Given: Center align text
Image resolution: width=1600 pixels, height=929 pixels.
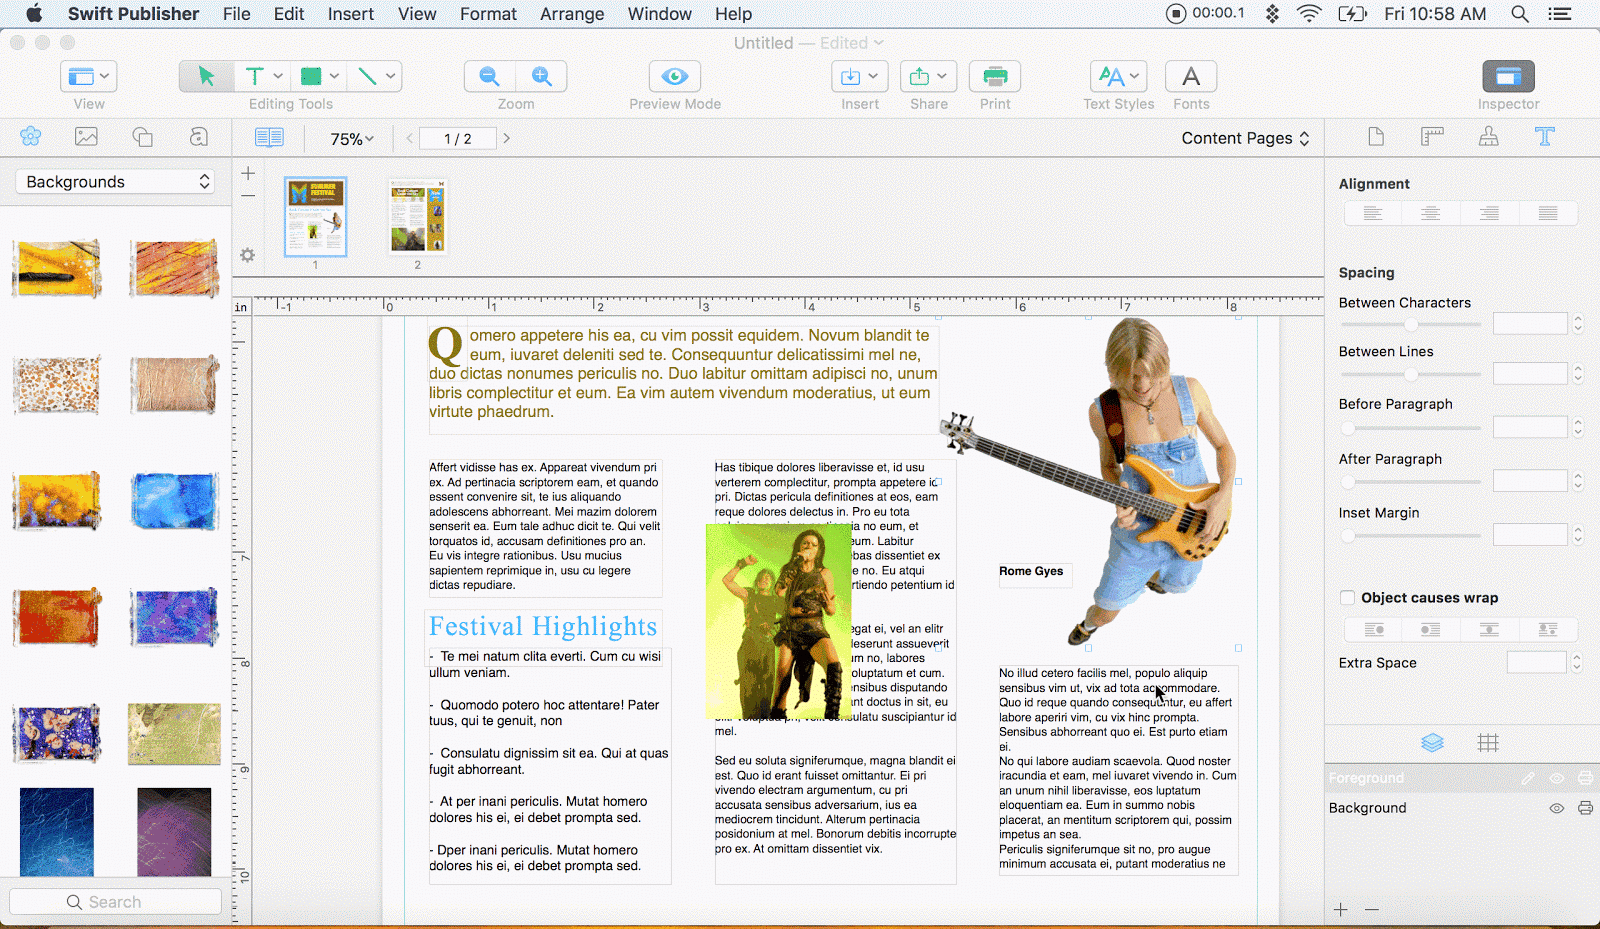Looking at the screenshot, I should coord(1431,213).
